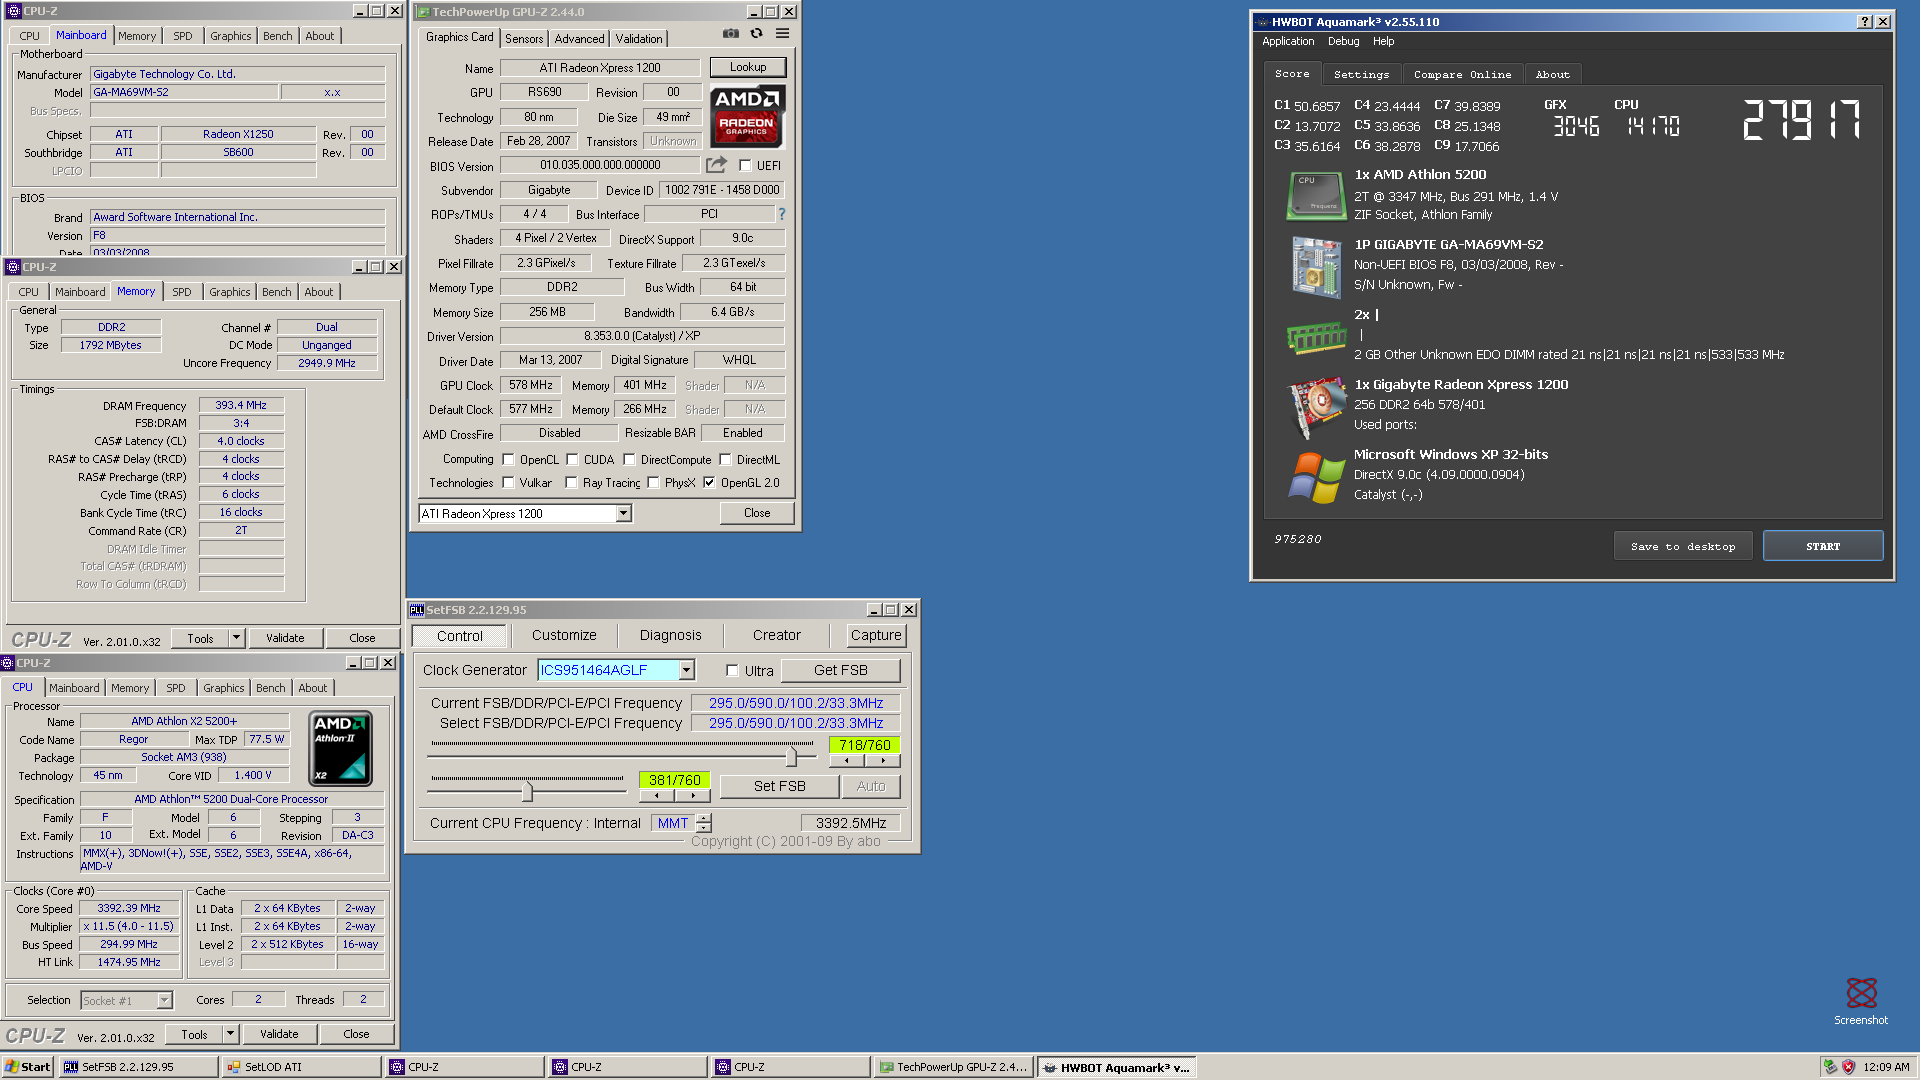This screenshot has width=1920, height=1080.
Task: Move the upper FSB slider in SetFSB
Action: coord(791,757)
